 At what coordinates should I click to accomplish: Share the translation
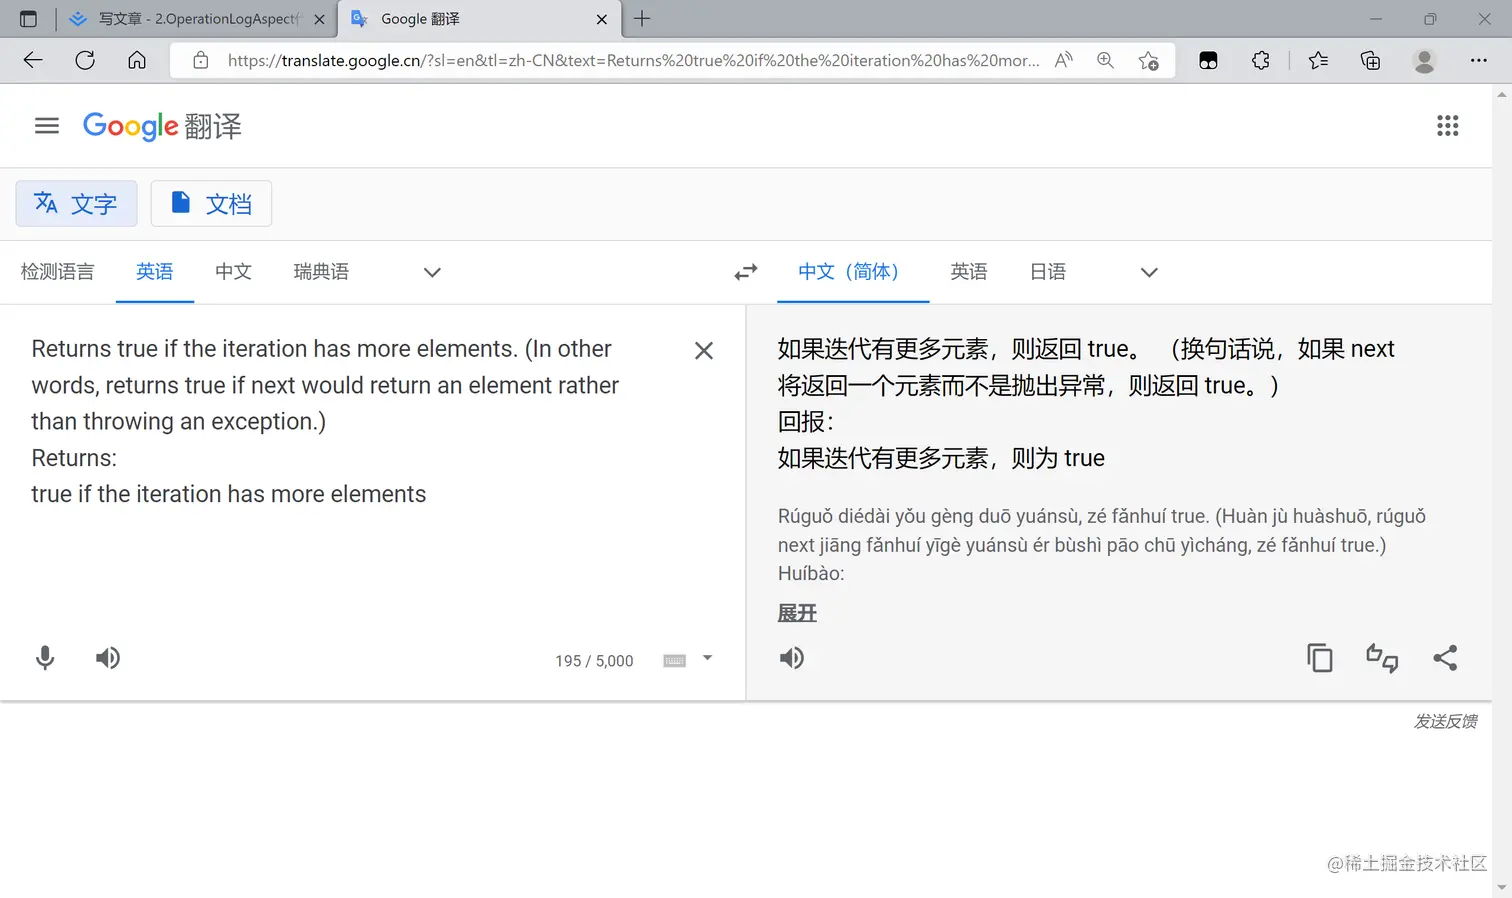coord(1445,657)
